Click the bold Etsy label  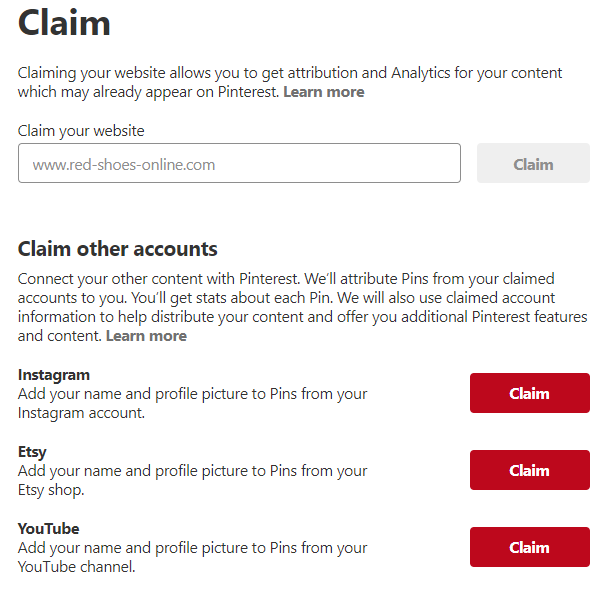32,452
